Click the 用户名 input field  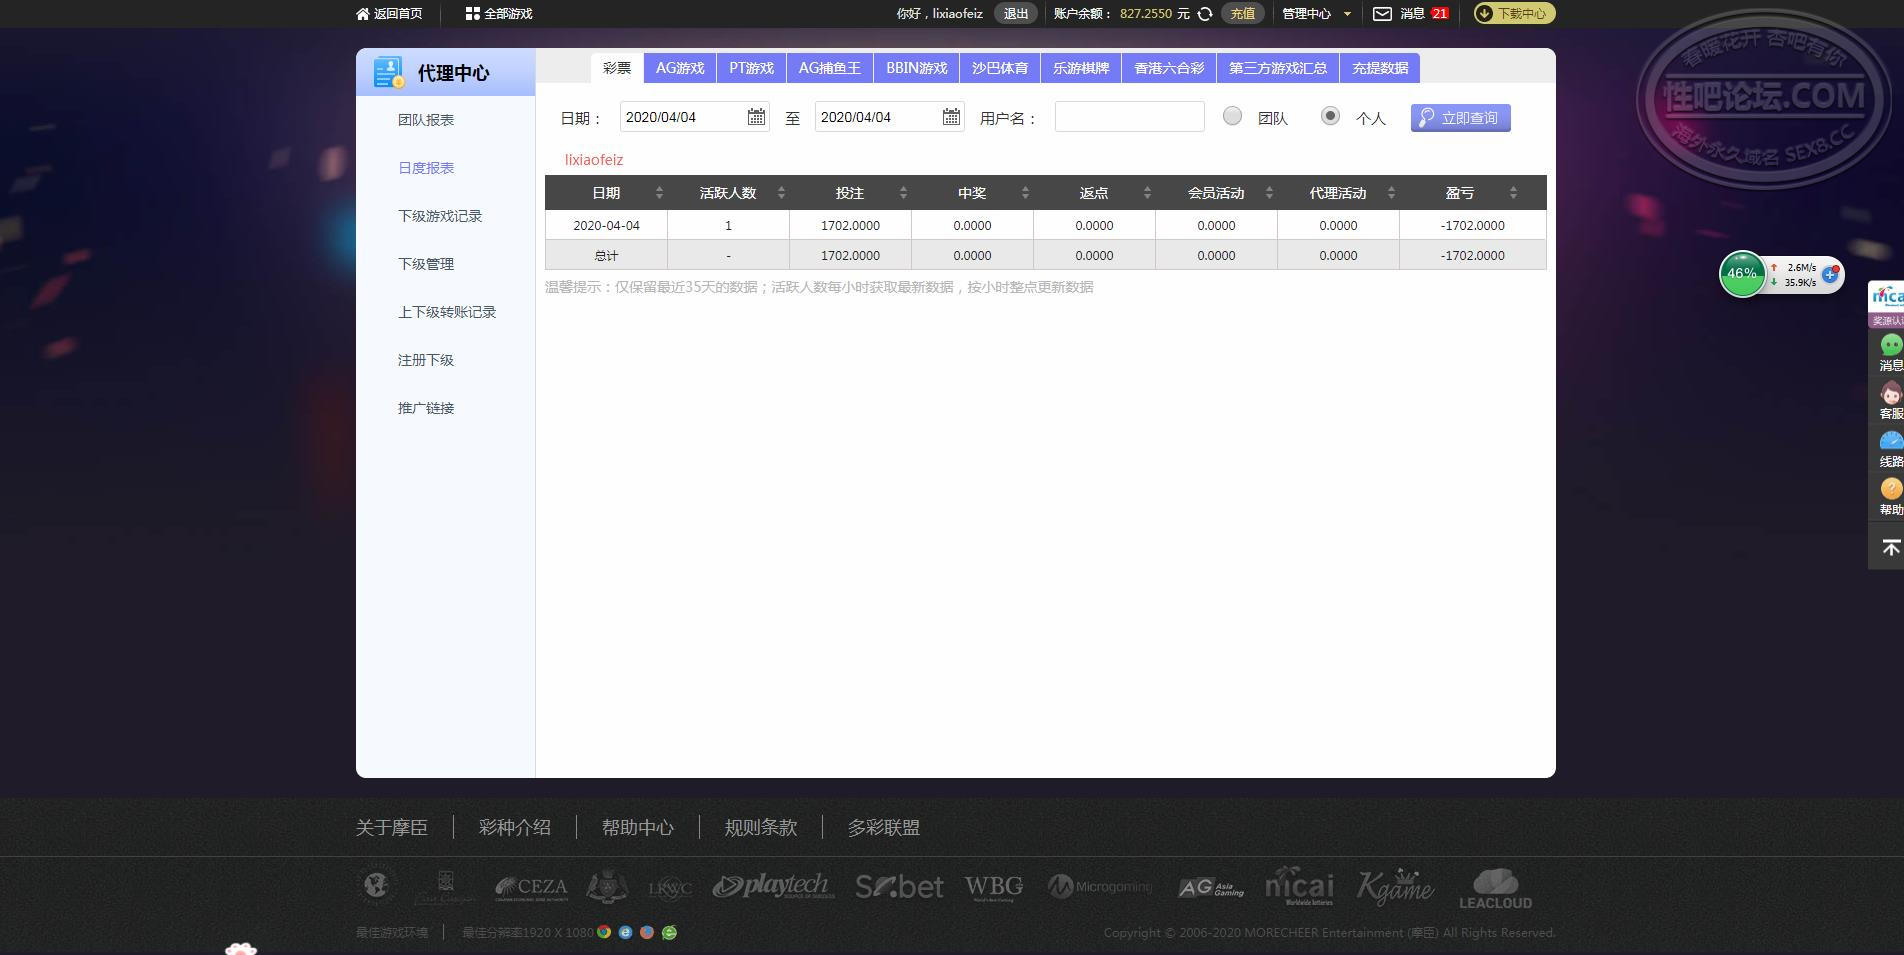(x=1130, y=117)
